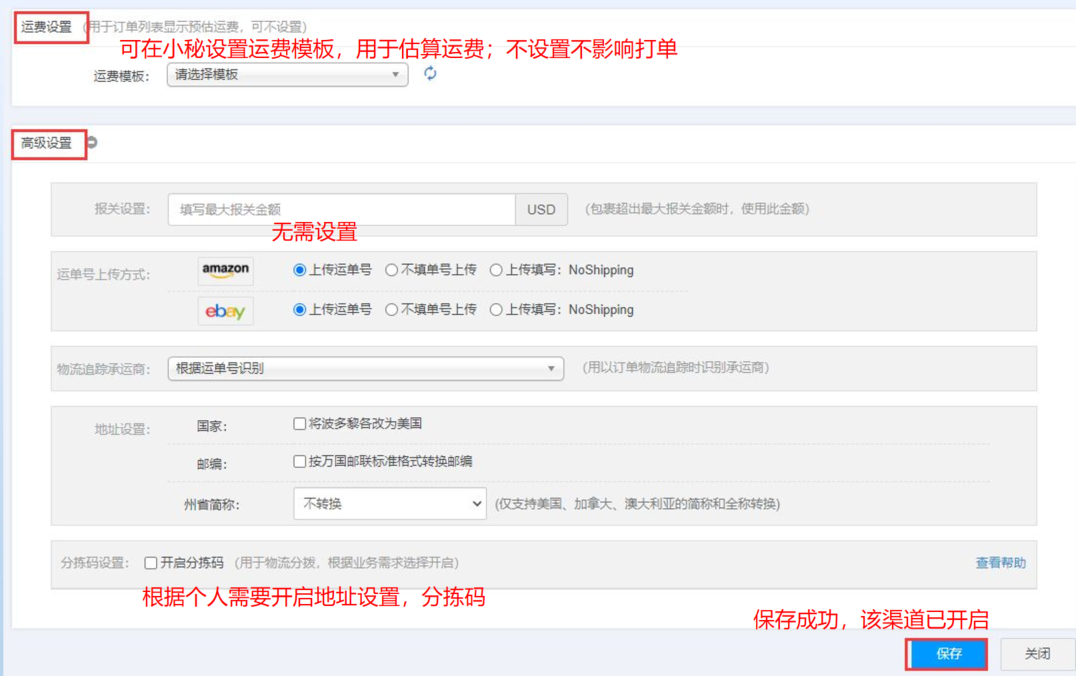Open the 州省简称 不转换 dropdown
The height and width of the screenshot is (676, 1076).
[x=390, y=504]
